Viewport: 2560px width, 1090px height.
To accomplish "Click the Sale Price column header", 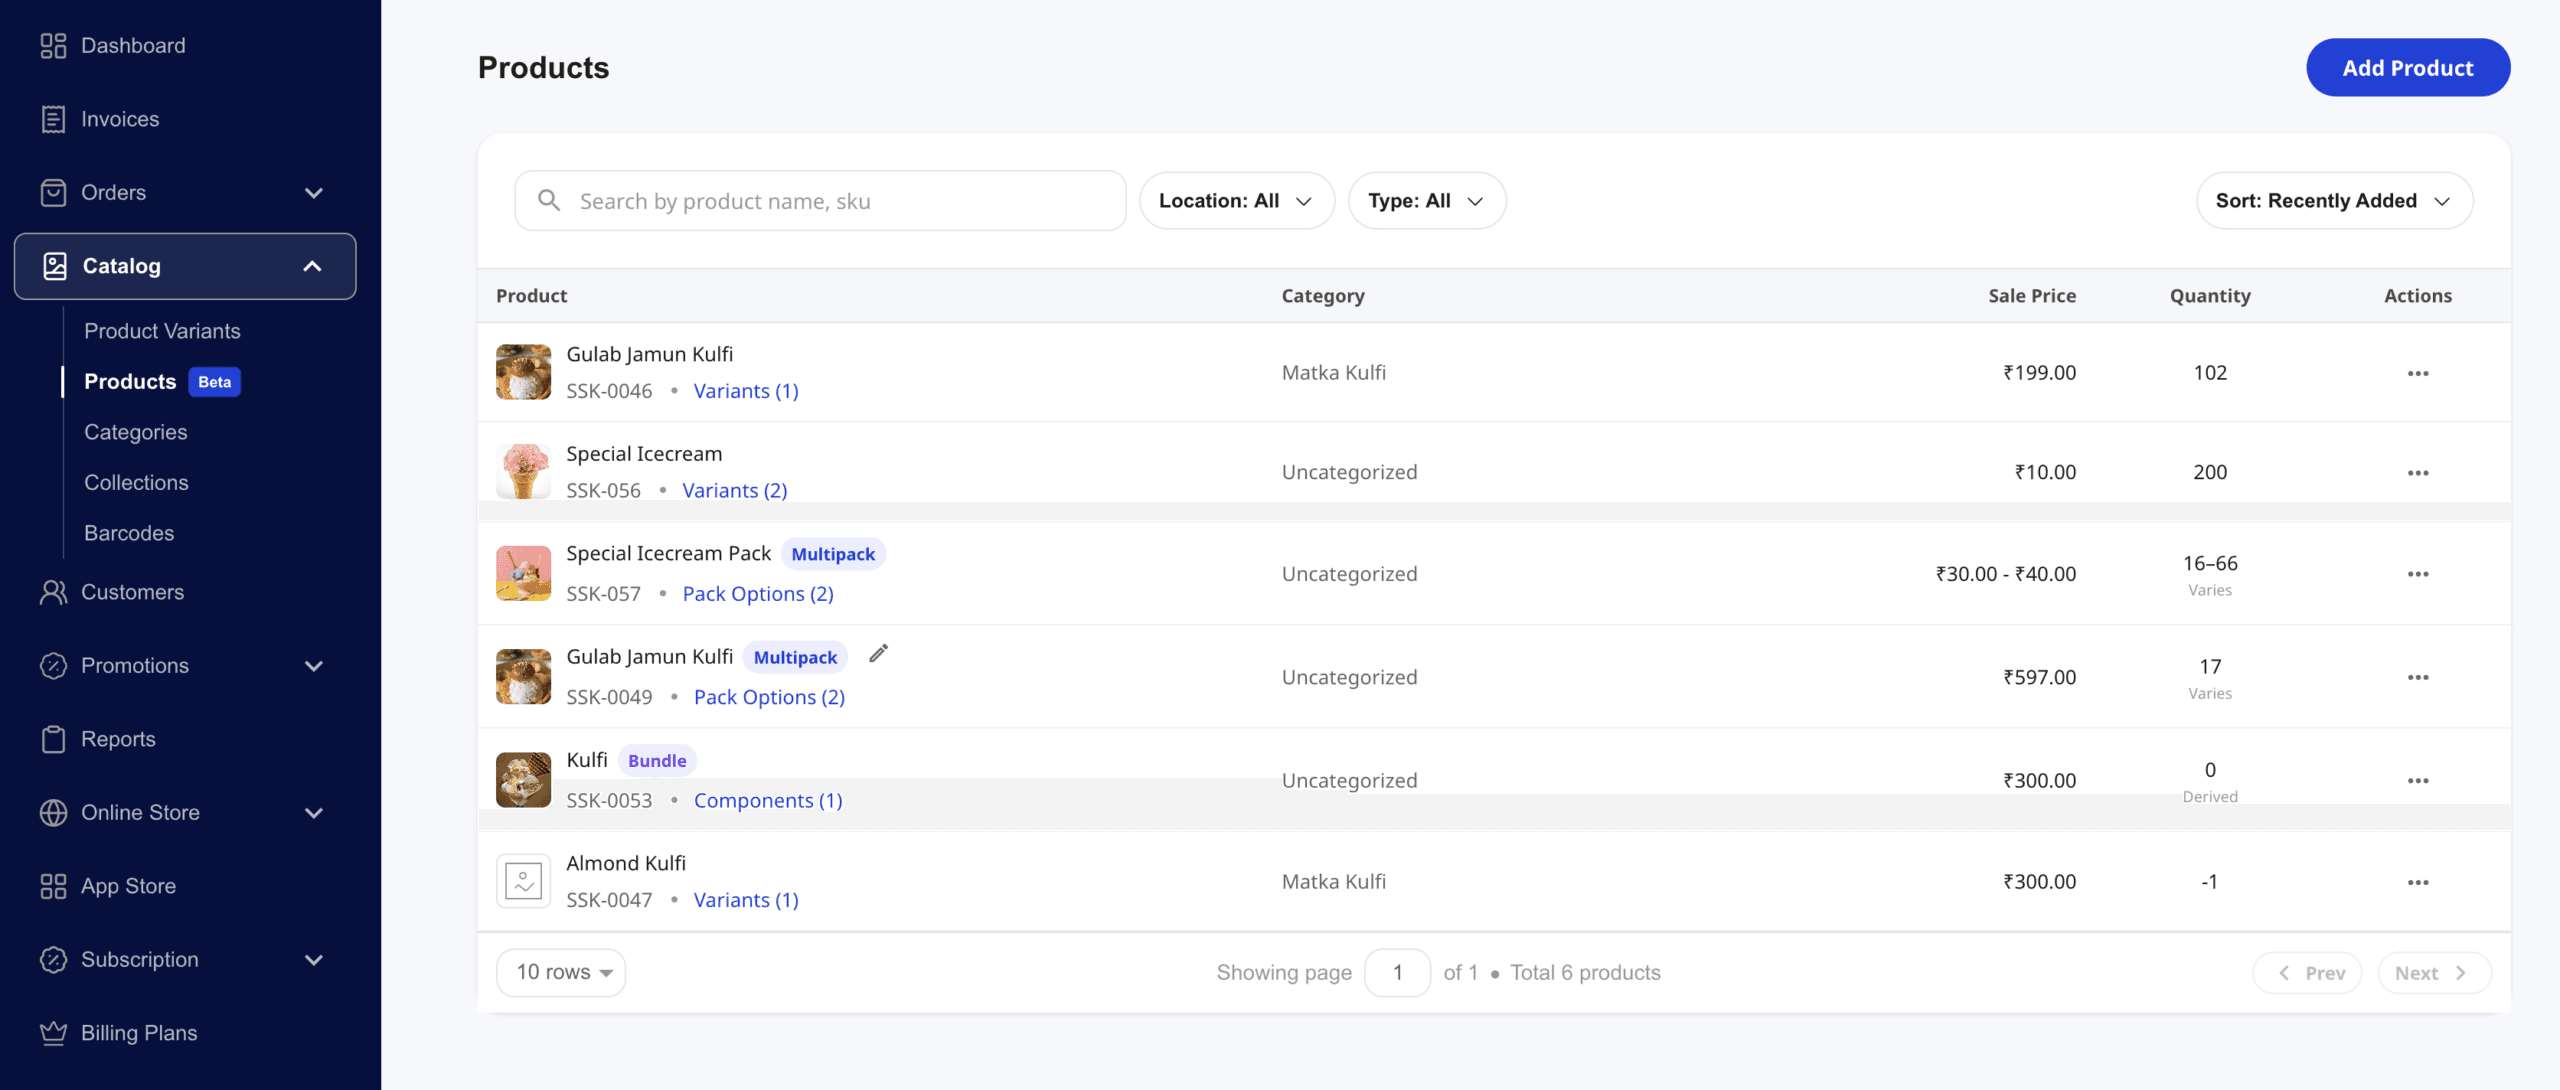I will 2032,296.
